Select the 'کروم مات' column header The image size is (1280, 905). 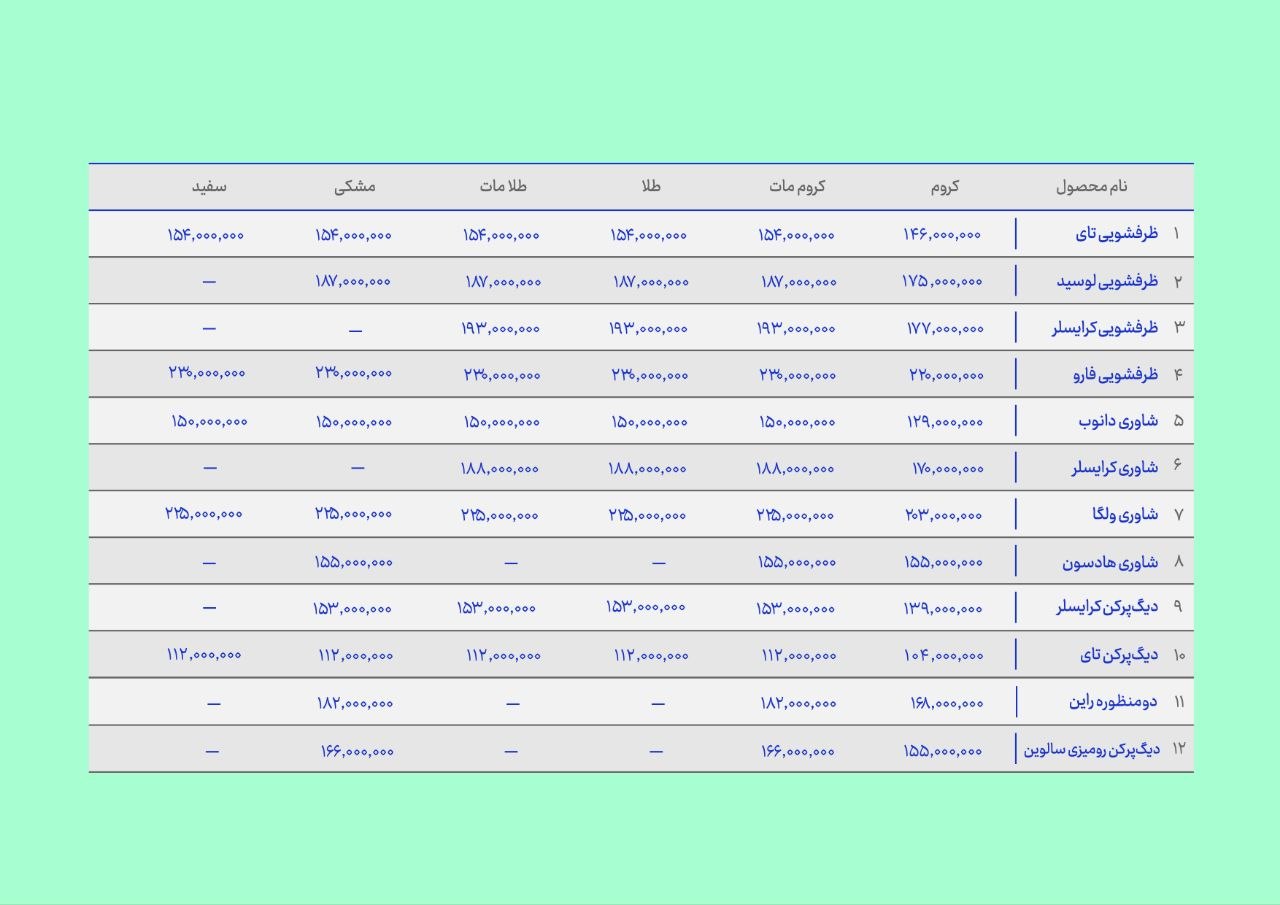797,187
